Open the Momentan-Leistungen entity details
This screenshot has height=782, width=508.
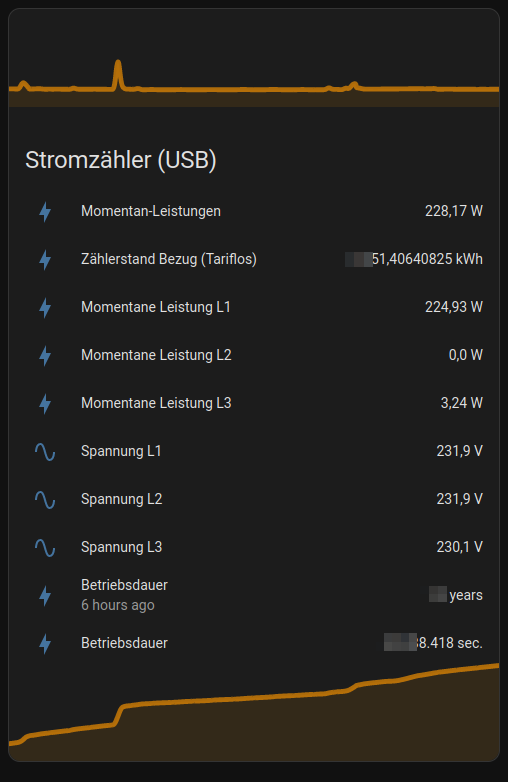pyautogui.click(x=151, y=211)
